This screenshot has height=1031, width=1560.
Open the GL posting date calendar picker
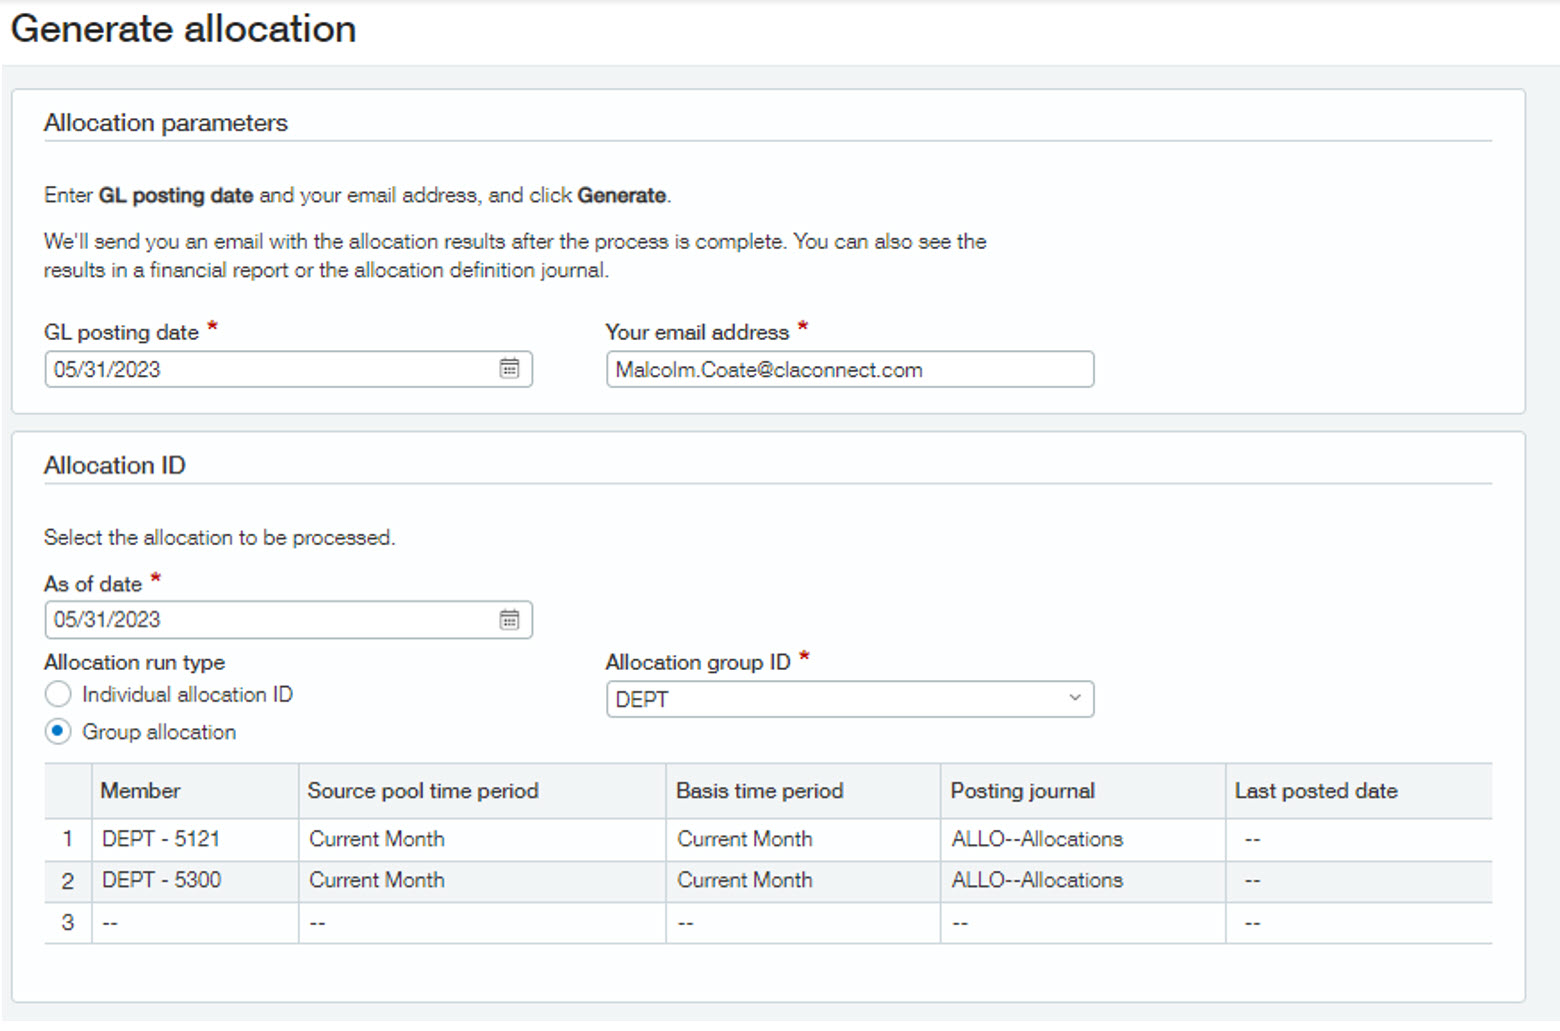pyautogui.click(x=509, y=369)
